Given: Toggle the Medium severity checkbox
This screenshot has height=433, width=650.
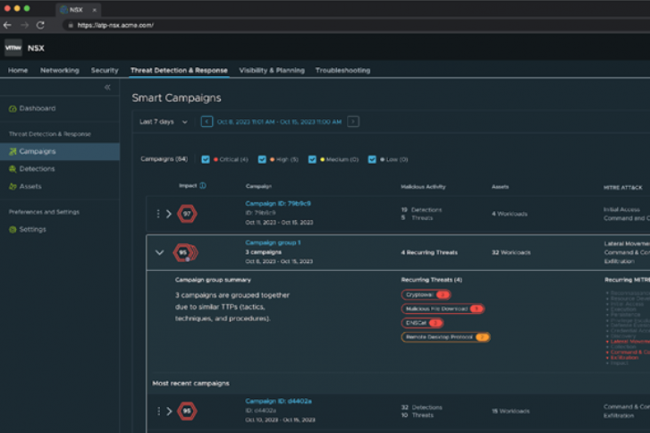Looking at the screenshot, I should pyautogui.click(x=313, y=159).
